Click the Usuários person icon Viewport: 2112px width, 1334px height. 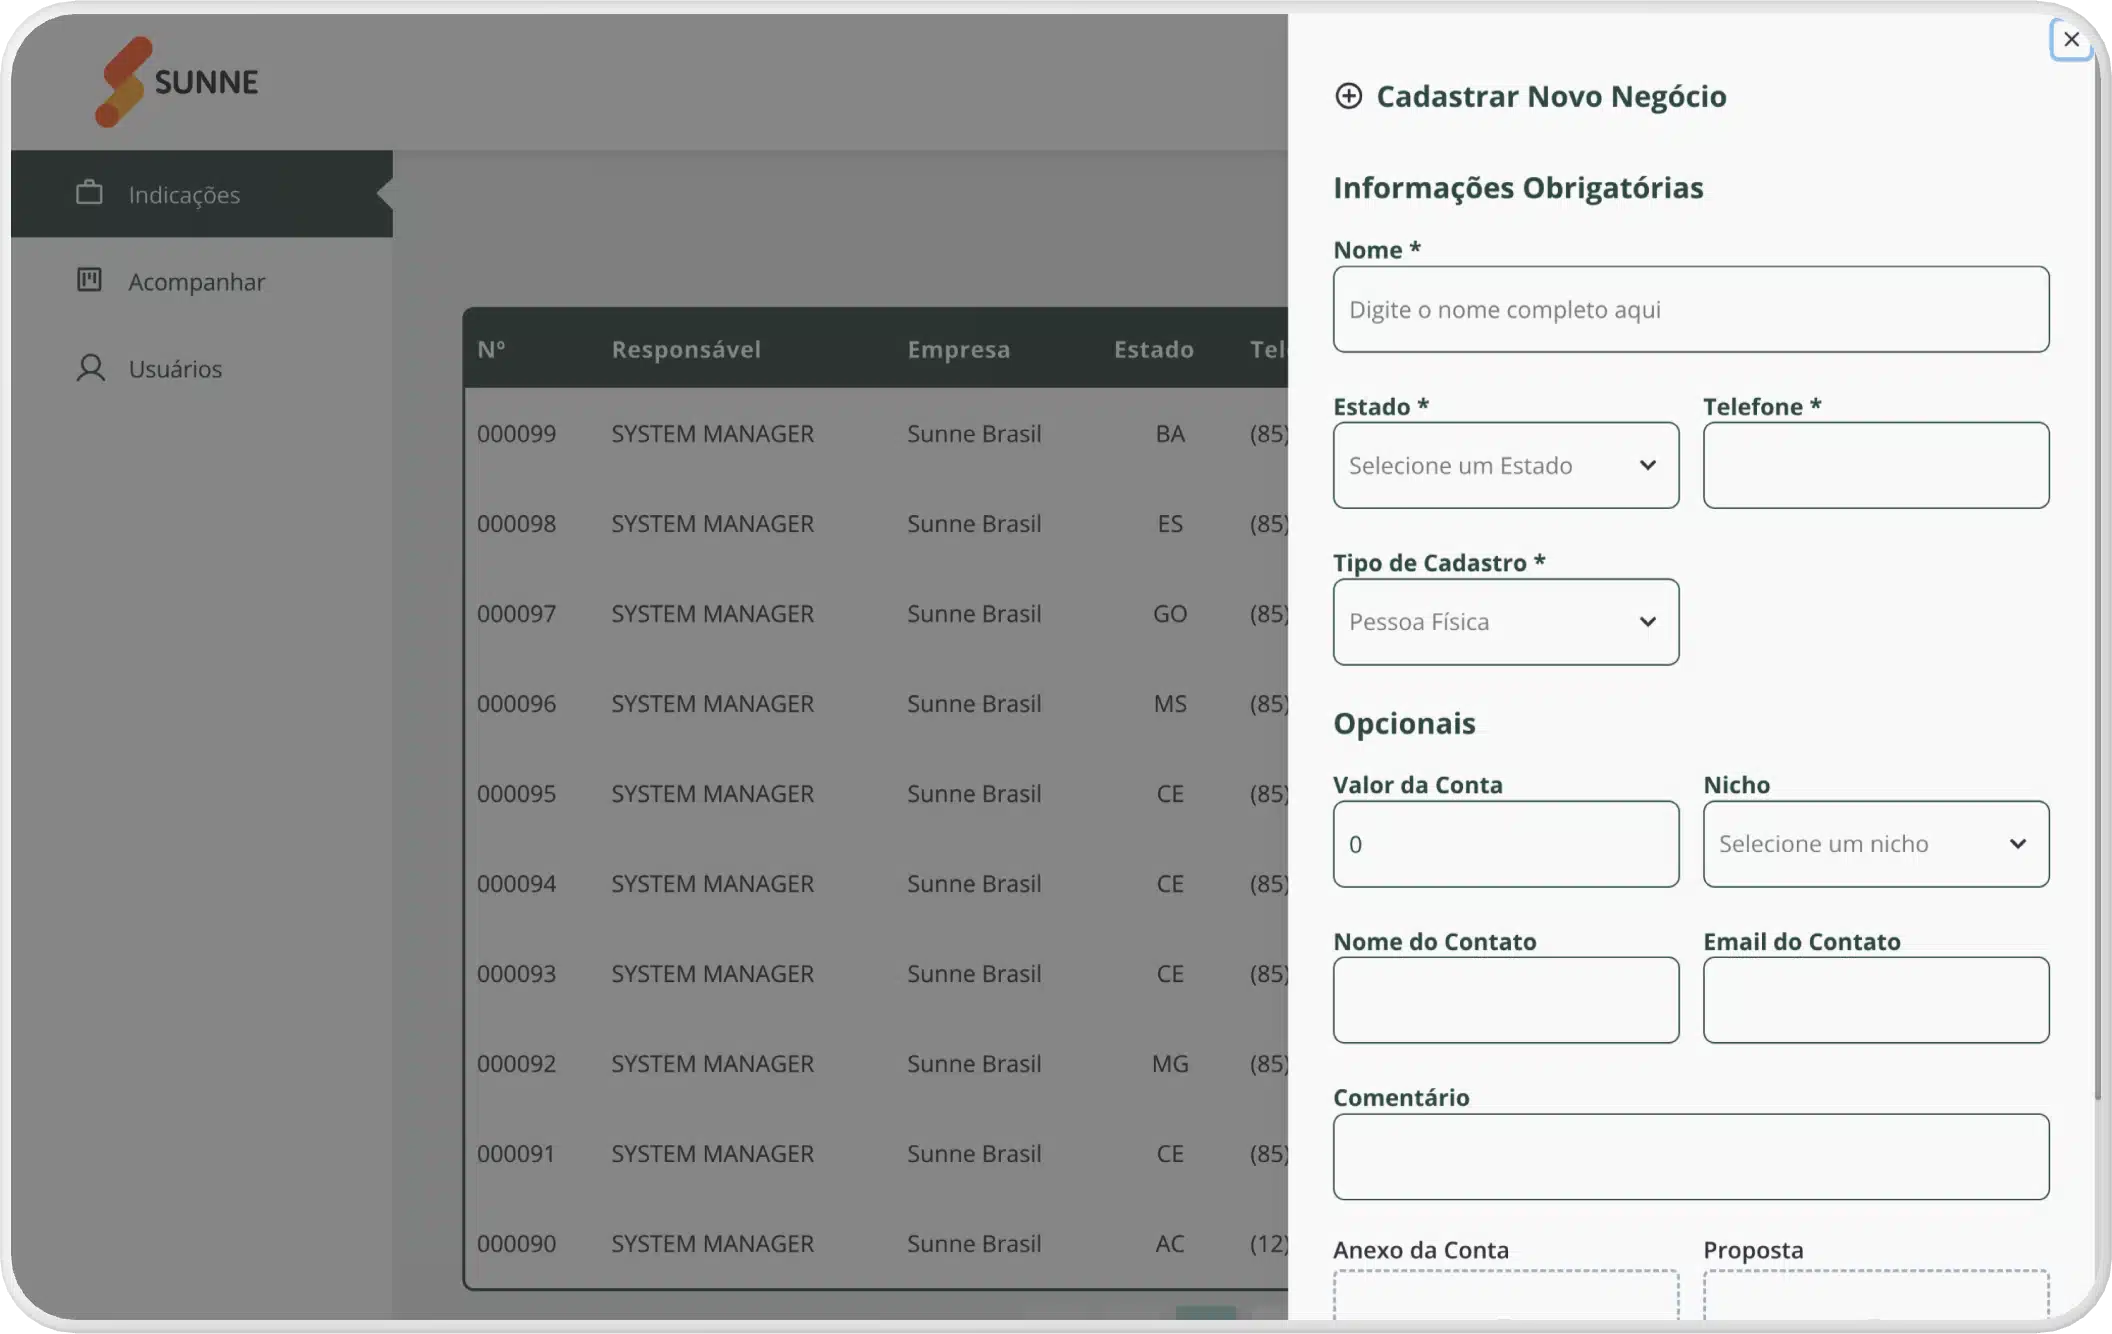tap(90, 368)
